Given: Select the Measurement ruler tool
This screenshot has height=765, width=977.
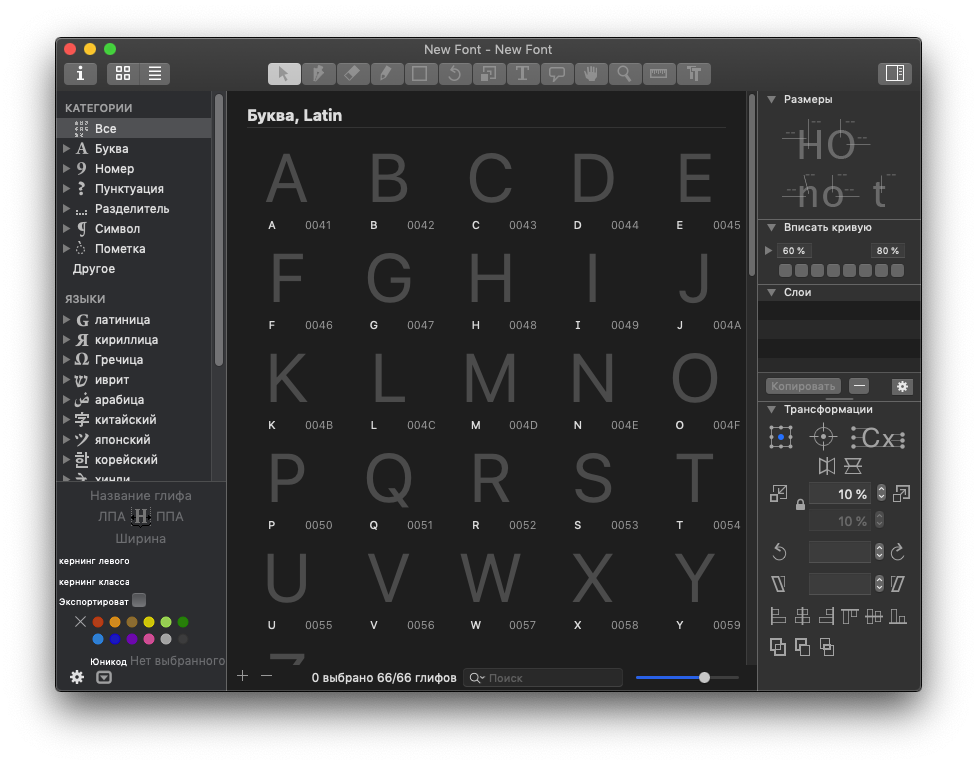Looking at the screenshot, I should tap(658, 73).
